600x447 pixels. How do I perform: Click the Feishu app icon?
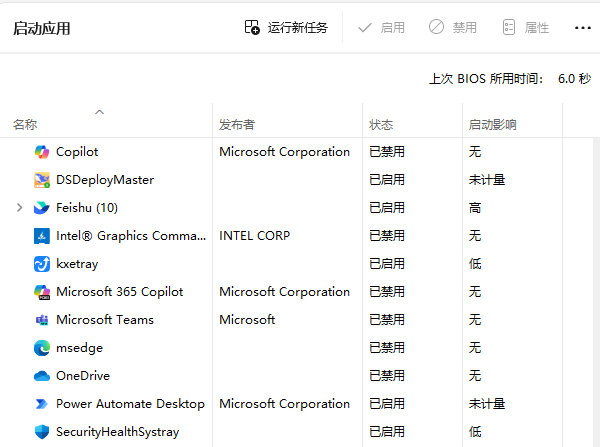[x=42, y=208]
